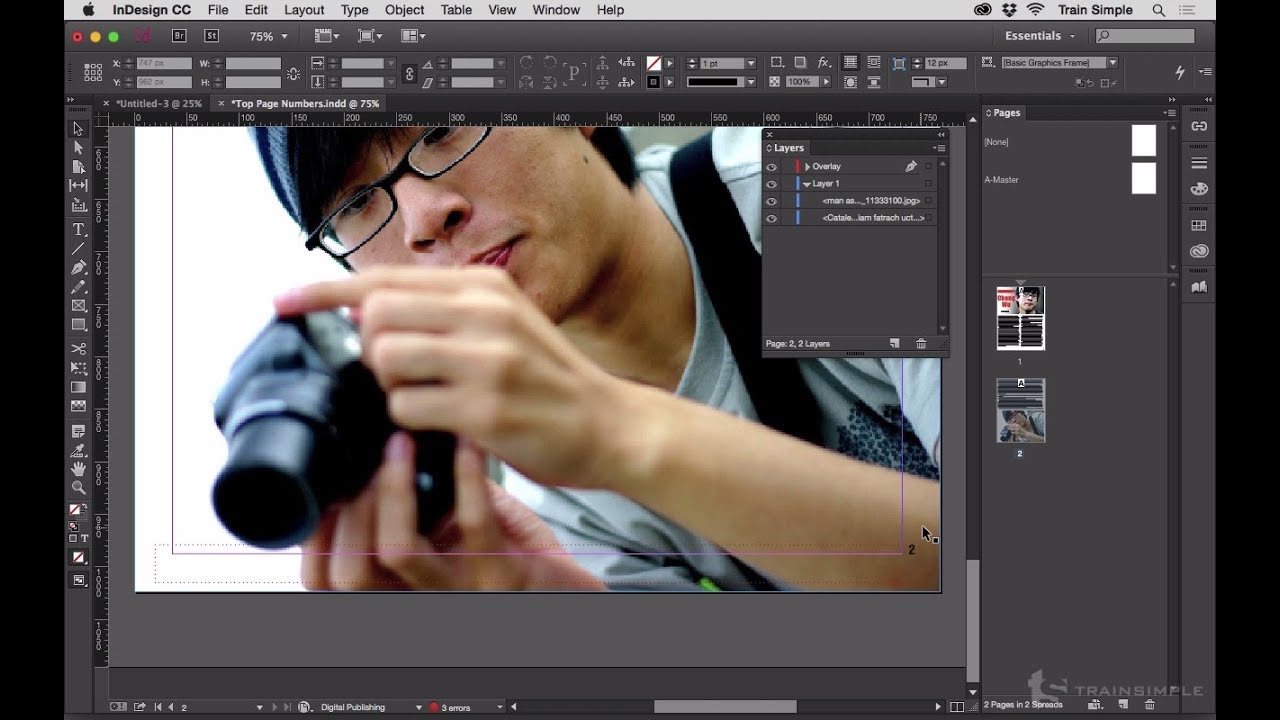Screen dimensions: 1280x720
Task: Choose the Note tool
Action: [78, 431]
